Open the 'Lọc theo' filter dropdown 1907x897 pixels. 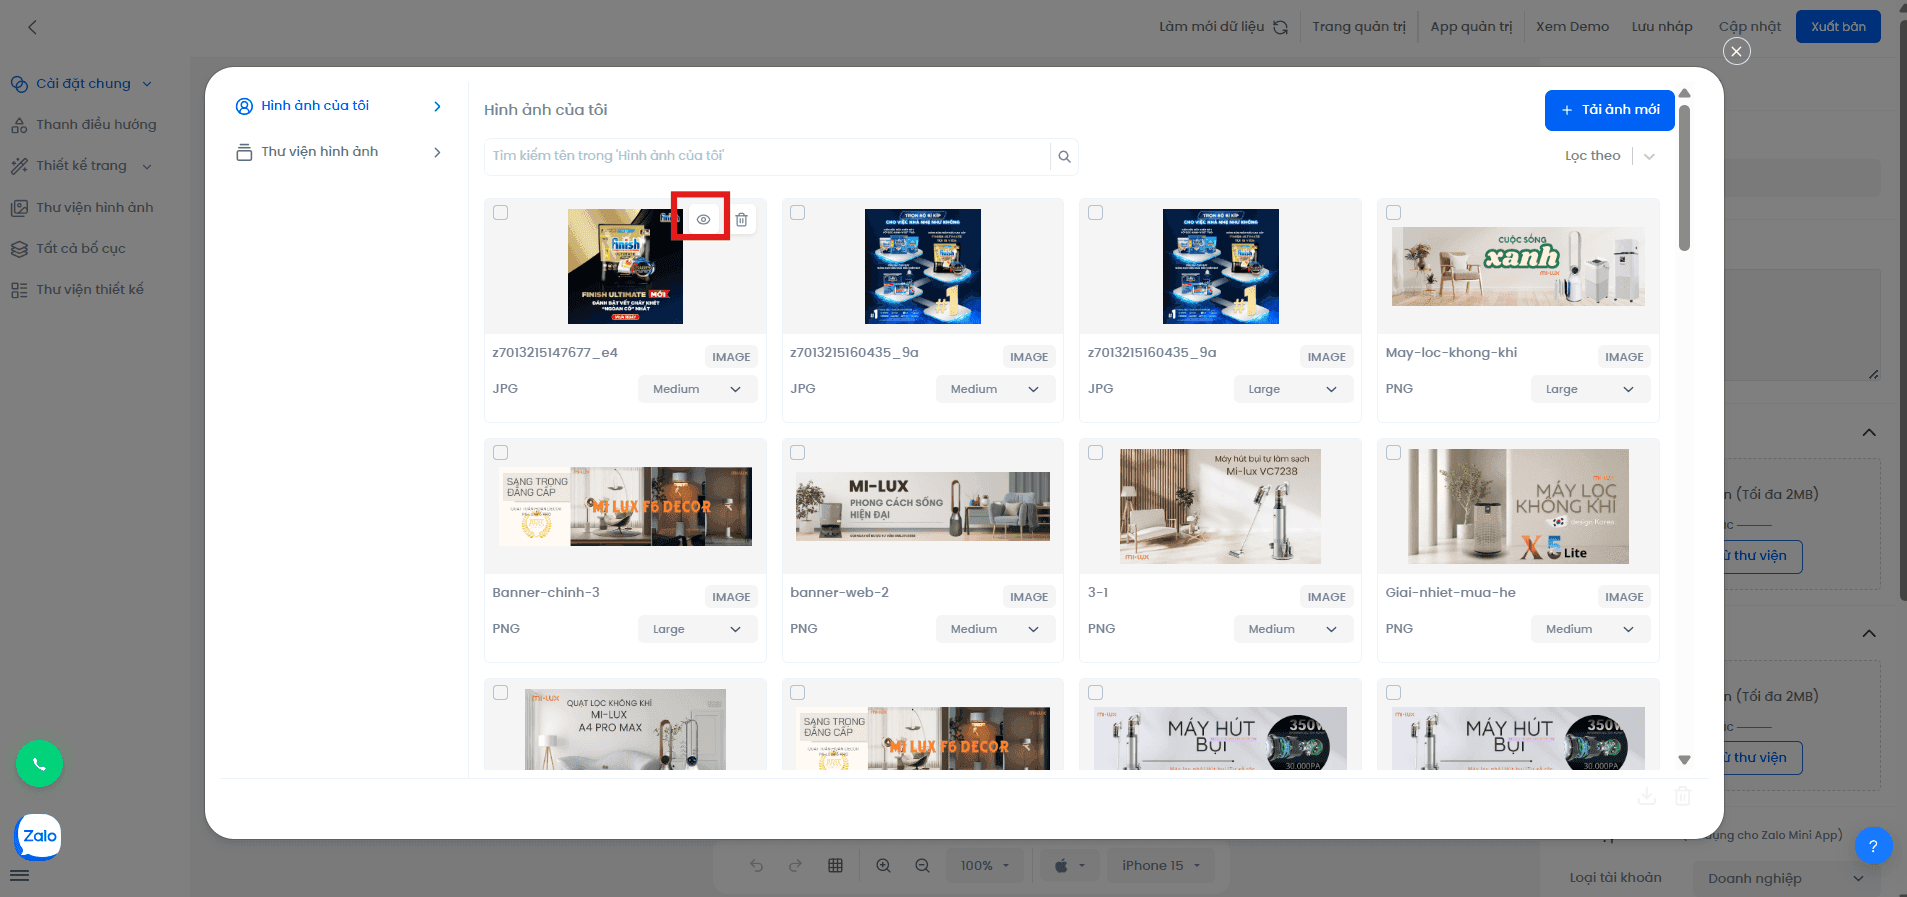point(1609,156)
